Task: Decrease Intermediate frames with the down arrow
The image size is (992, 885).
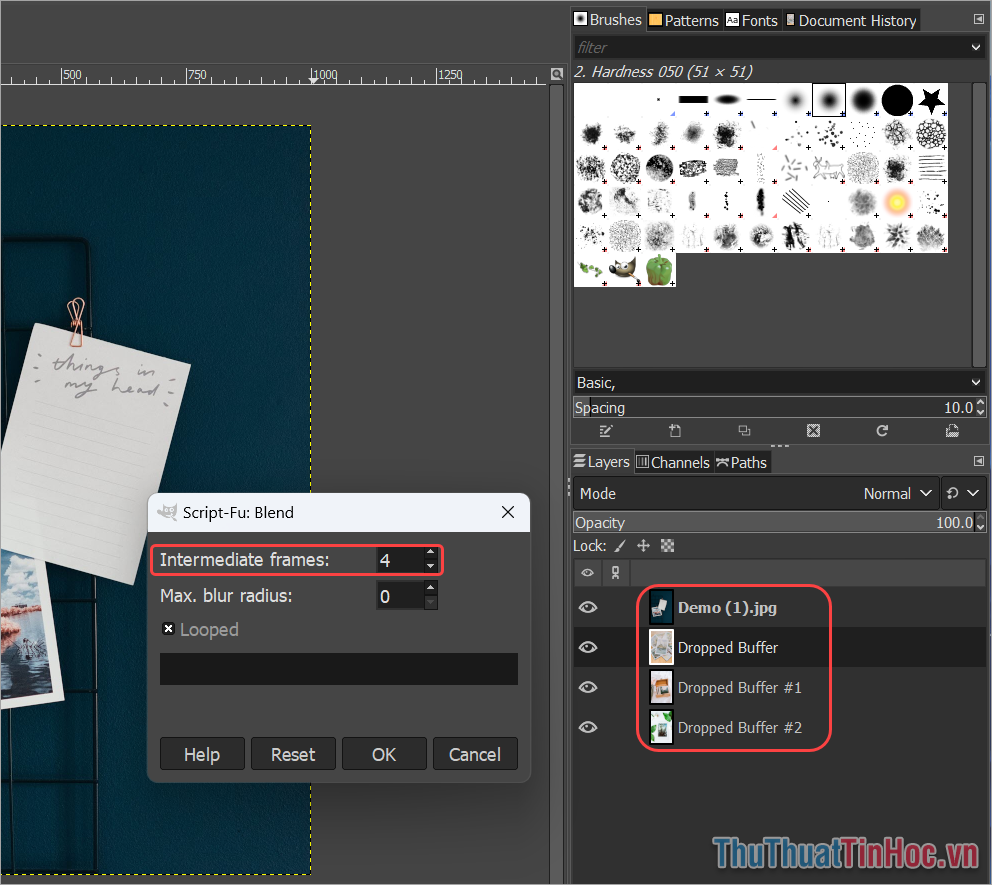Action: tap(430, 566)
